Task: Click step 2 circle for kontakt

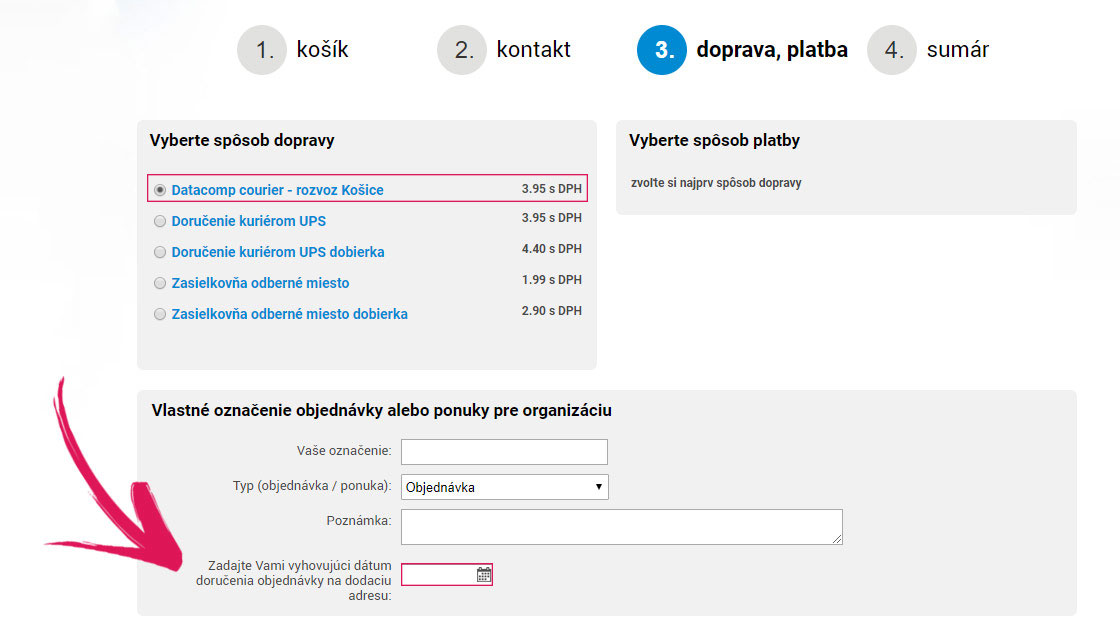Action: (462, 50)
